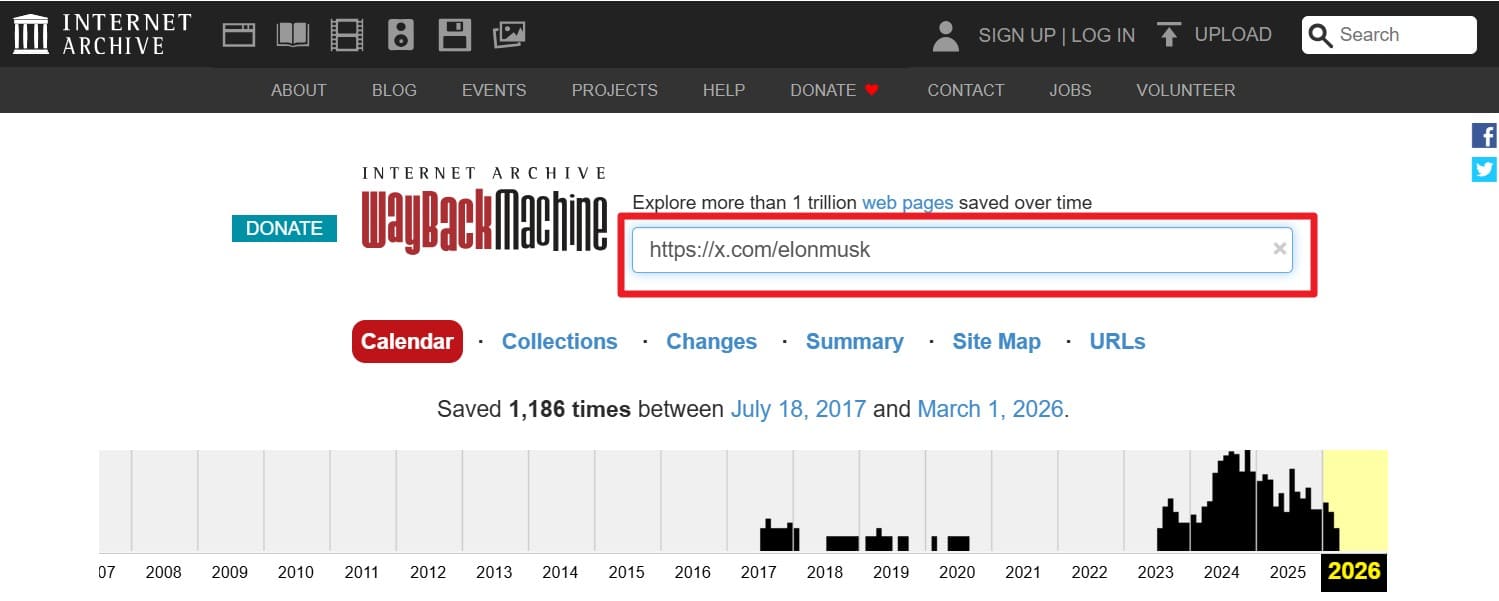This screenshot has width=1499, height=601.
Task: Select year 2011 on the timeline
Action: 362,572
